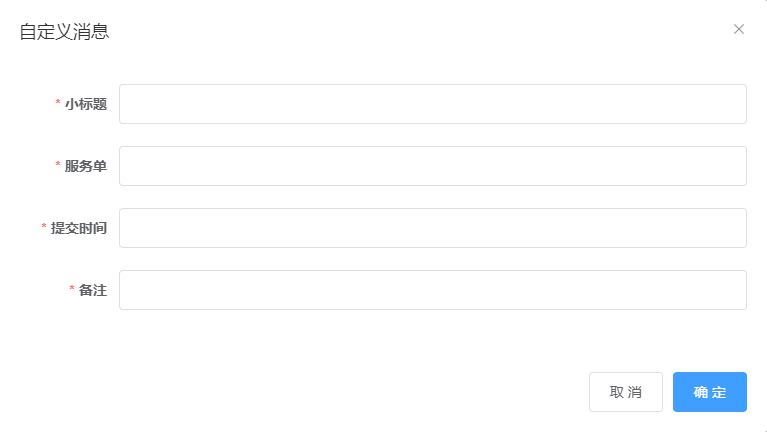Dismiss the form using 取消
The height and width of the screenshot is (432, 767).
pyautogui.click(x=625, y=392)
